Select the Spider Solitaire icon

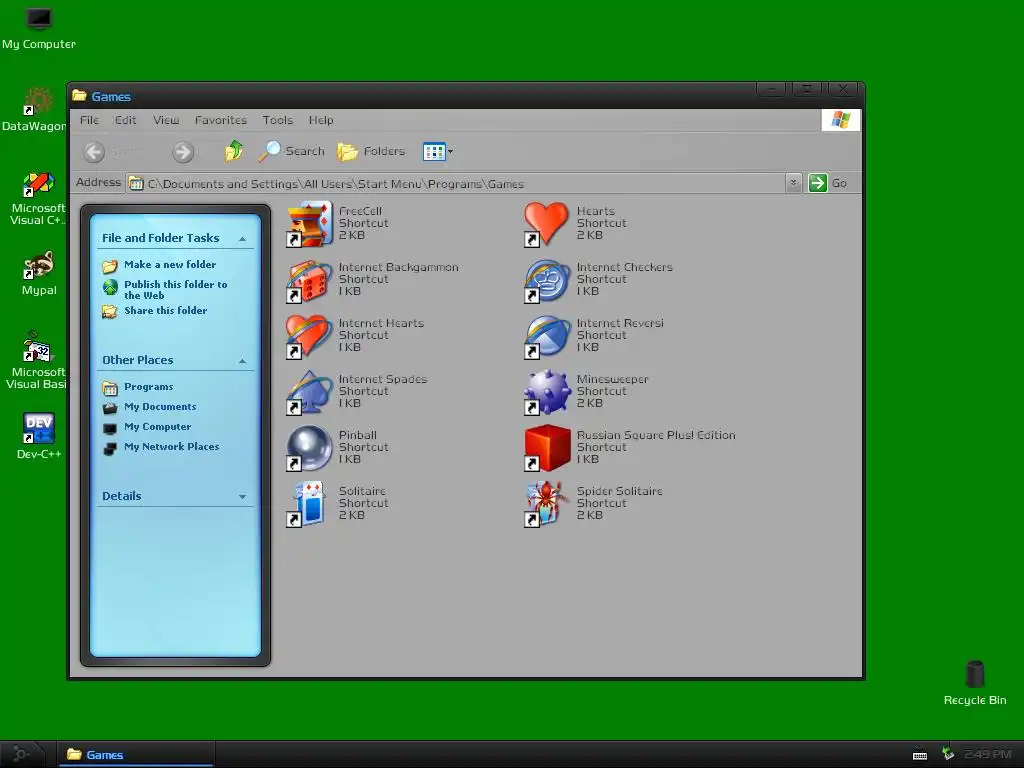coord(547,504)
